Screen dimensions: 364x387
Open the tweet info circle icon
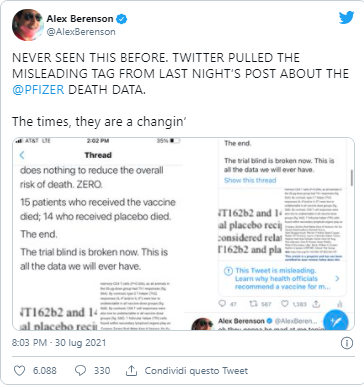click(x=347, y=343)
